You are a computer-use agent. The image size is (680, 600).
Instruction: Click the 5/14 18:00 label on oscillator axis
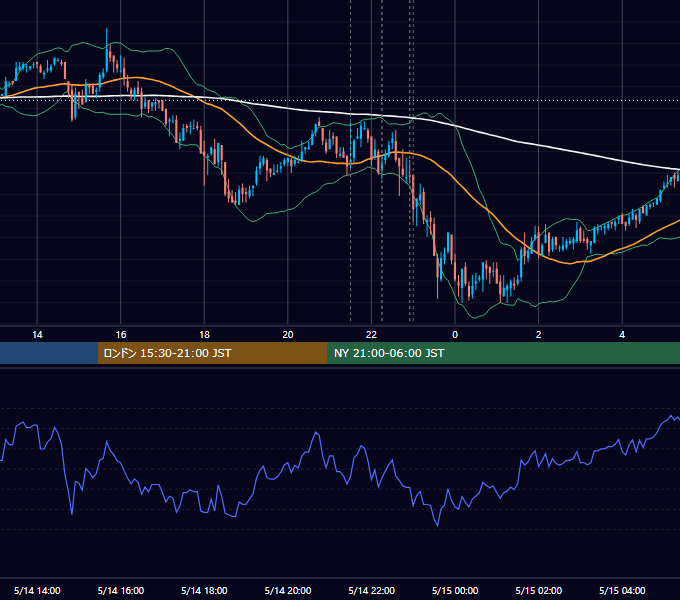(x=204, y=590)
